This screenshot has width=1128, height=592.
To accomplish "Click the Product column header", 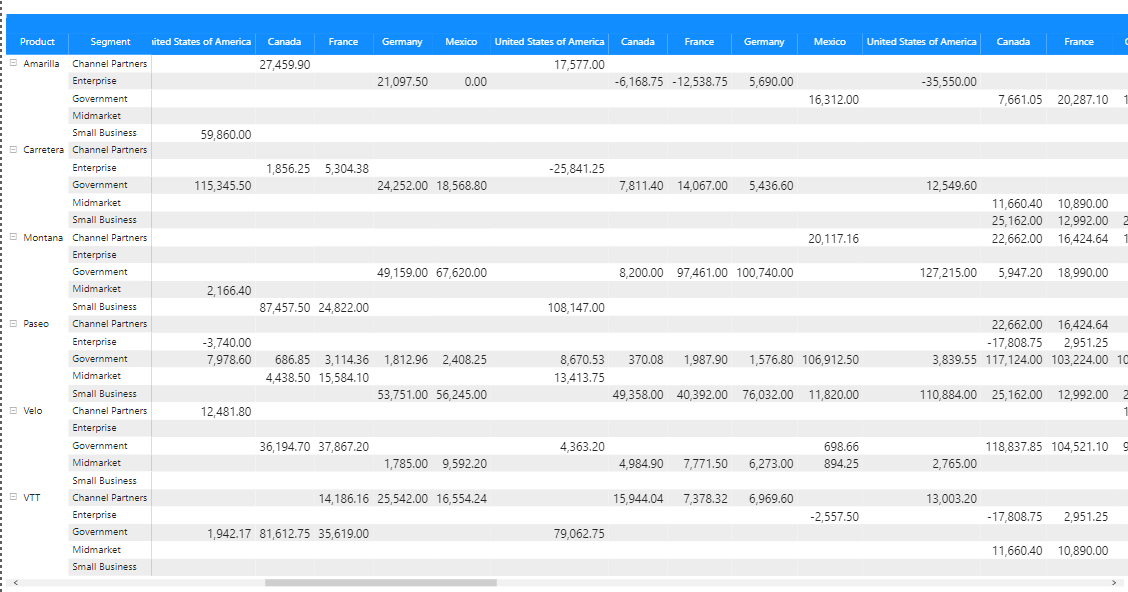I will [37, 42].
